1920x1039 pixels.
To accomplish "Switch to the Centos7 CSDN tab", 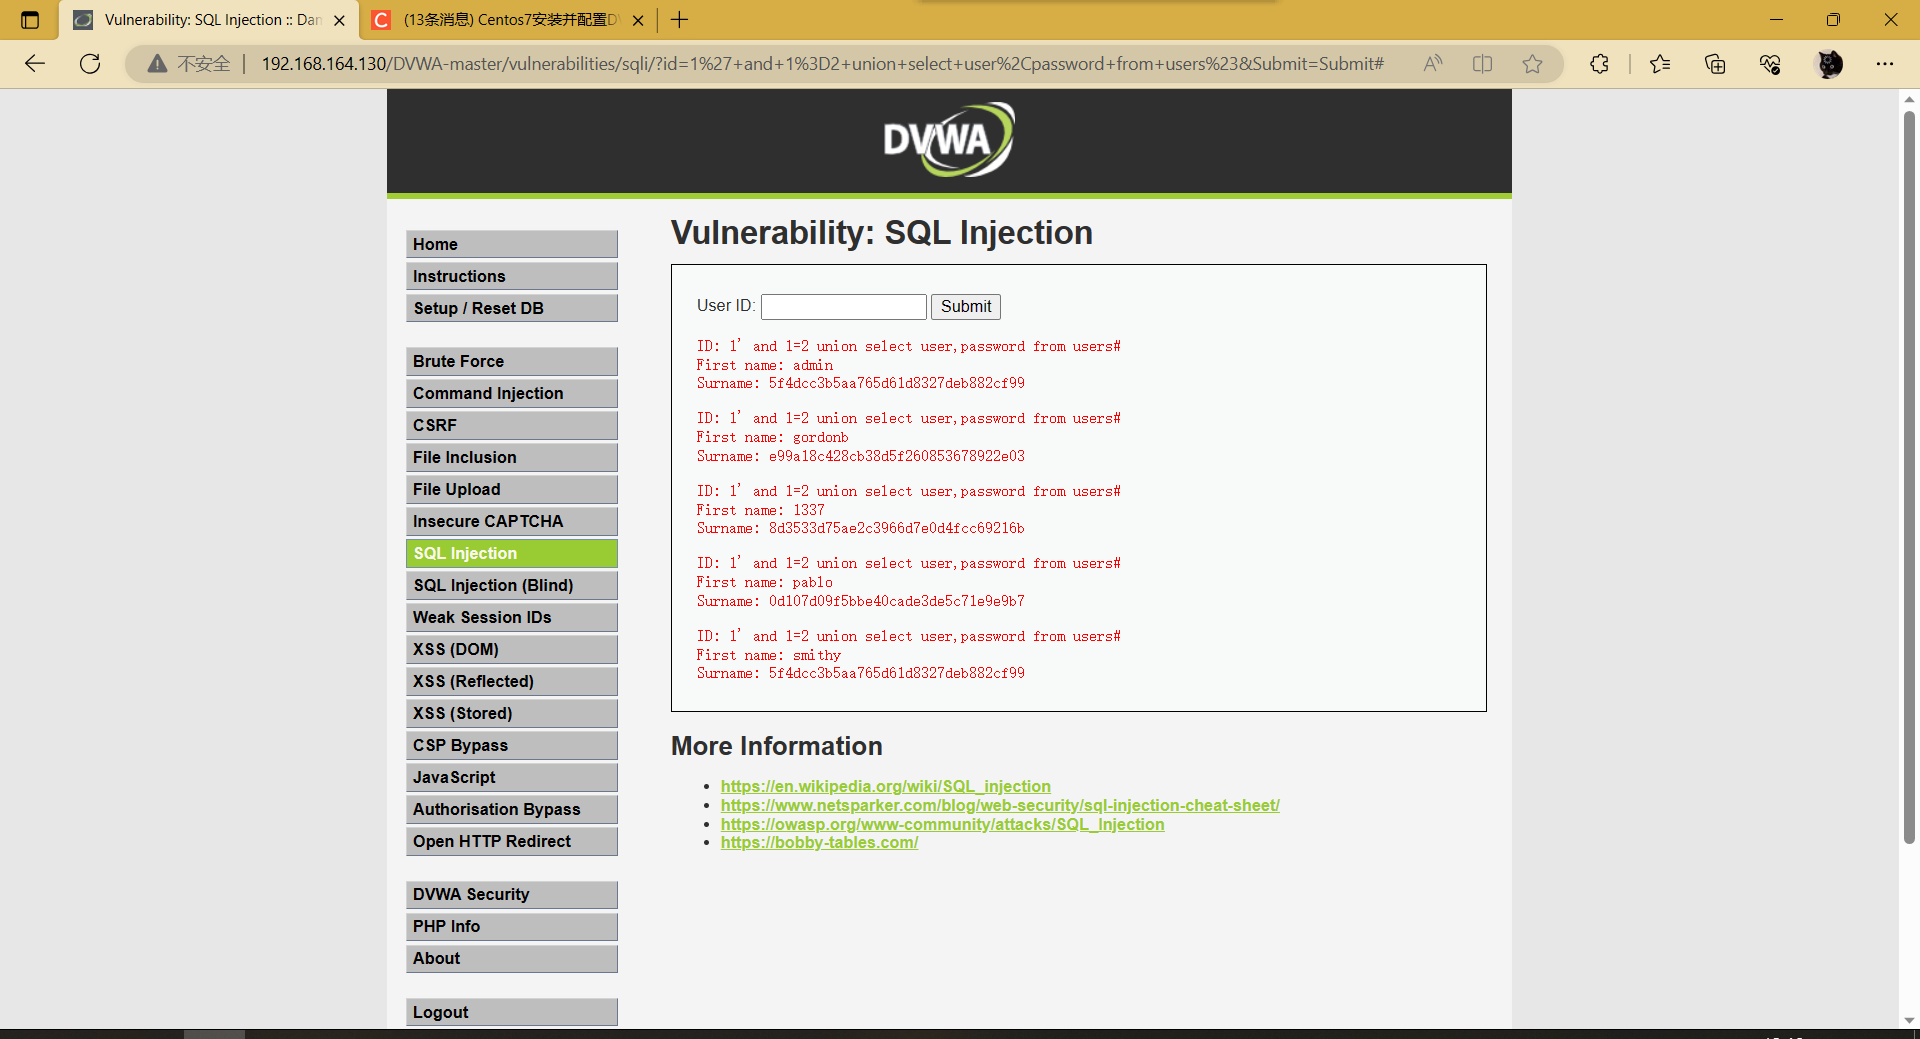I will [x=509, y=20].
